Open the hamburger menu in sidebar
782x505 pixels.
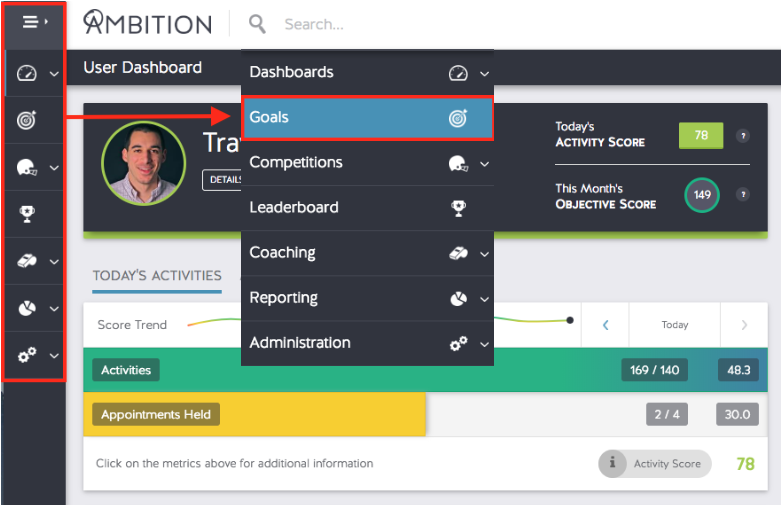pyautogui.click(x=34, y=22)
